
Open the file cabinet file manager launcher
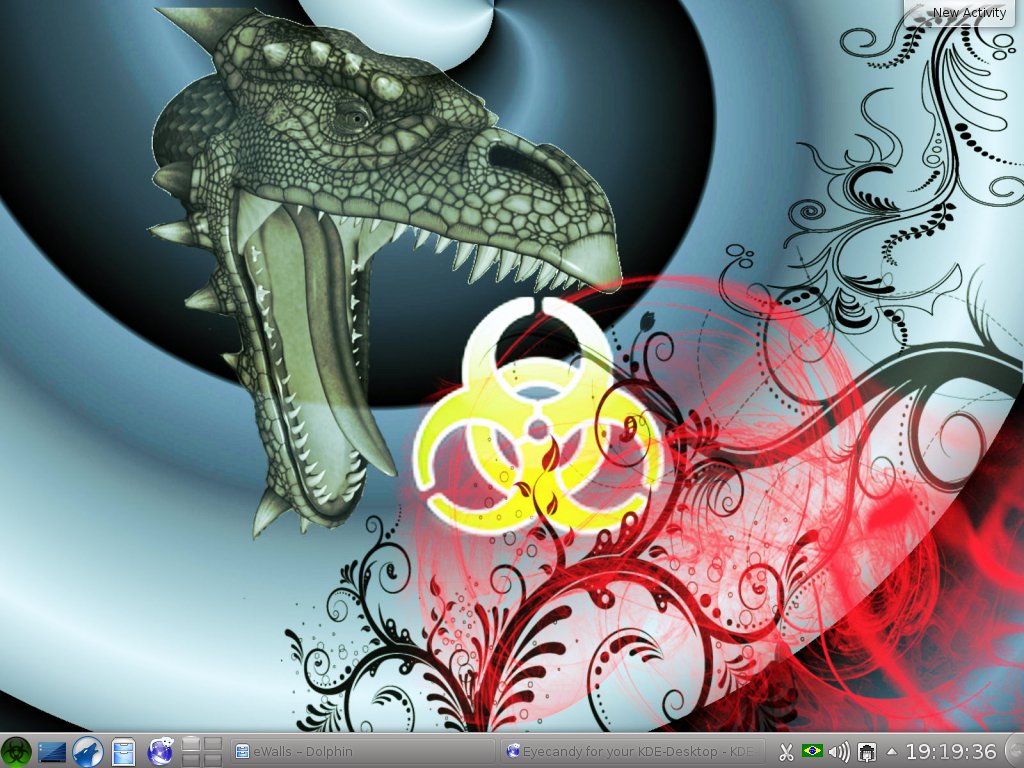point(123,752)
